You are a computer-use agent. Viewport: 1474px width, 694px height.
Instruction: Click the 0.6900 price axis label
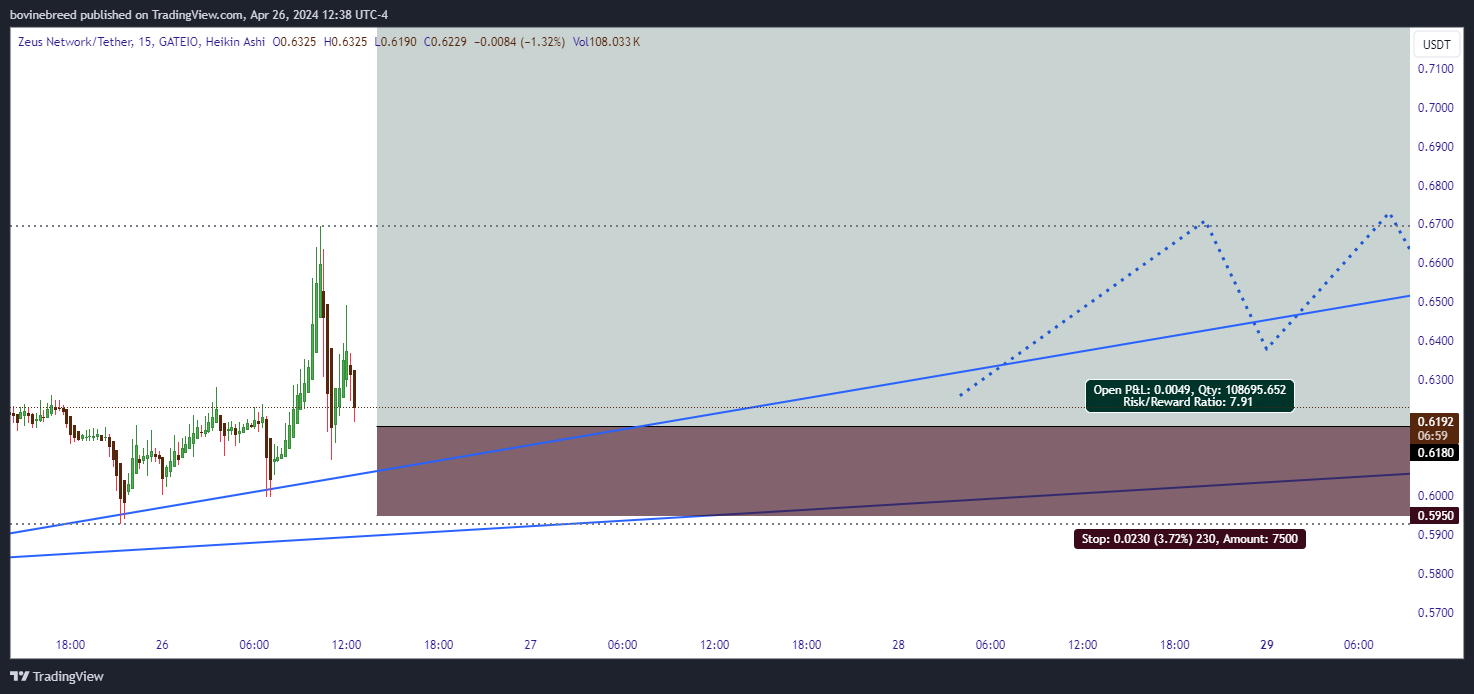coord(1435,146)
